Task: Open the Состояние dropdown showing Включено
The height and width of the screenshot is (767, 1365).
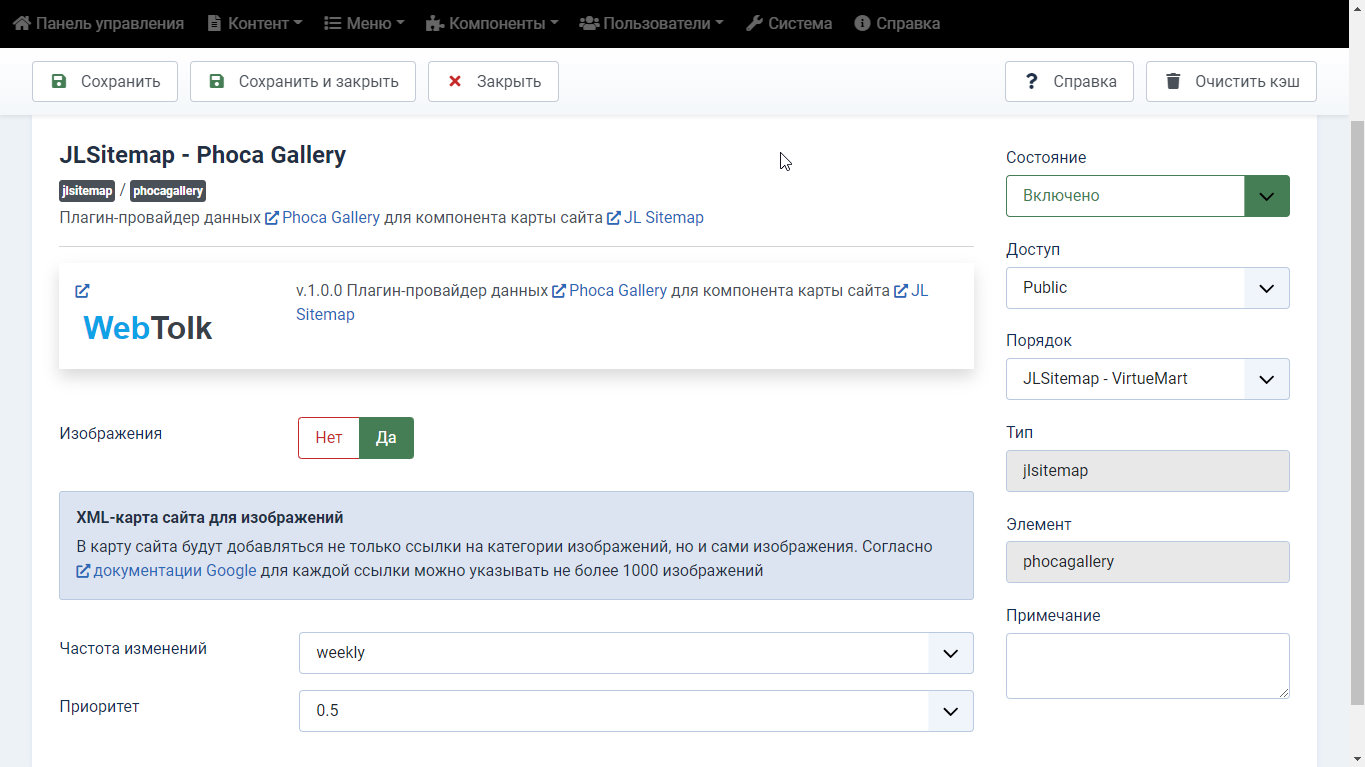Action: (x=1147, y=196)
